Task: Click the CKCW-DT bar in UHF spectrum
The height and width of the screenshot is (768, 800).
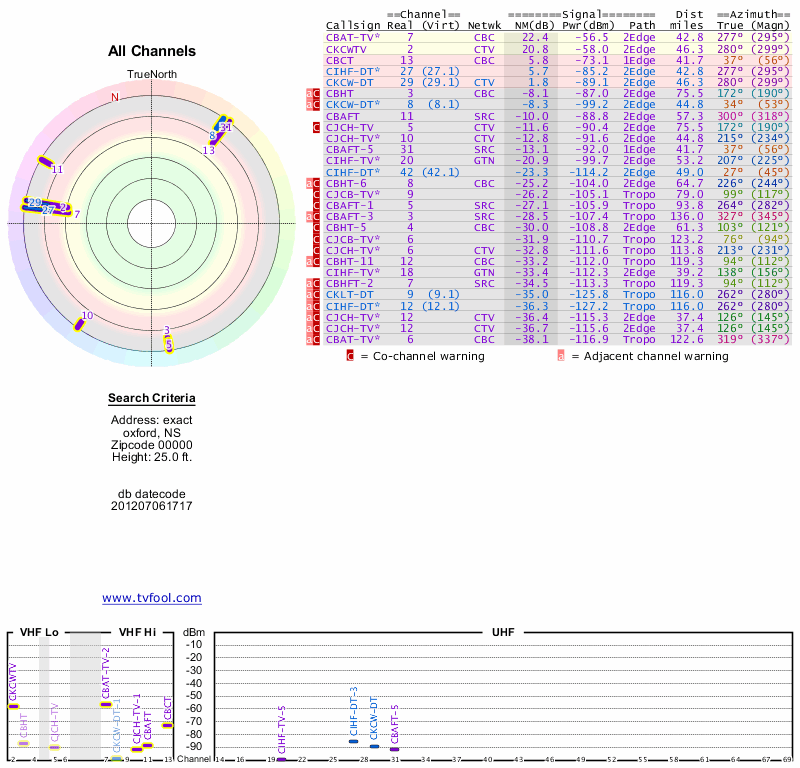Action: point(374,746)
